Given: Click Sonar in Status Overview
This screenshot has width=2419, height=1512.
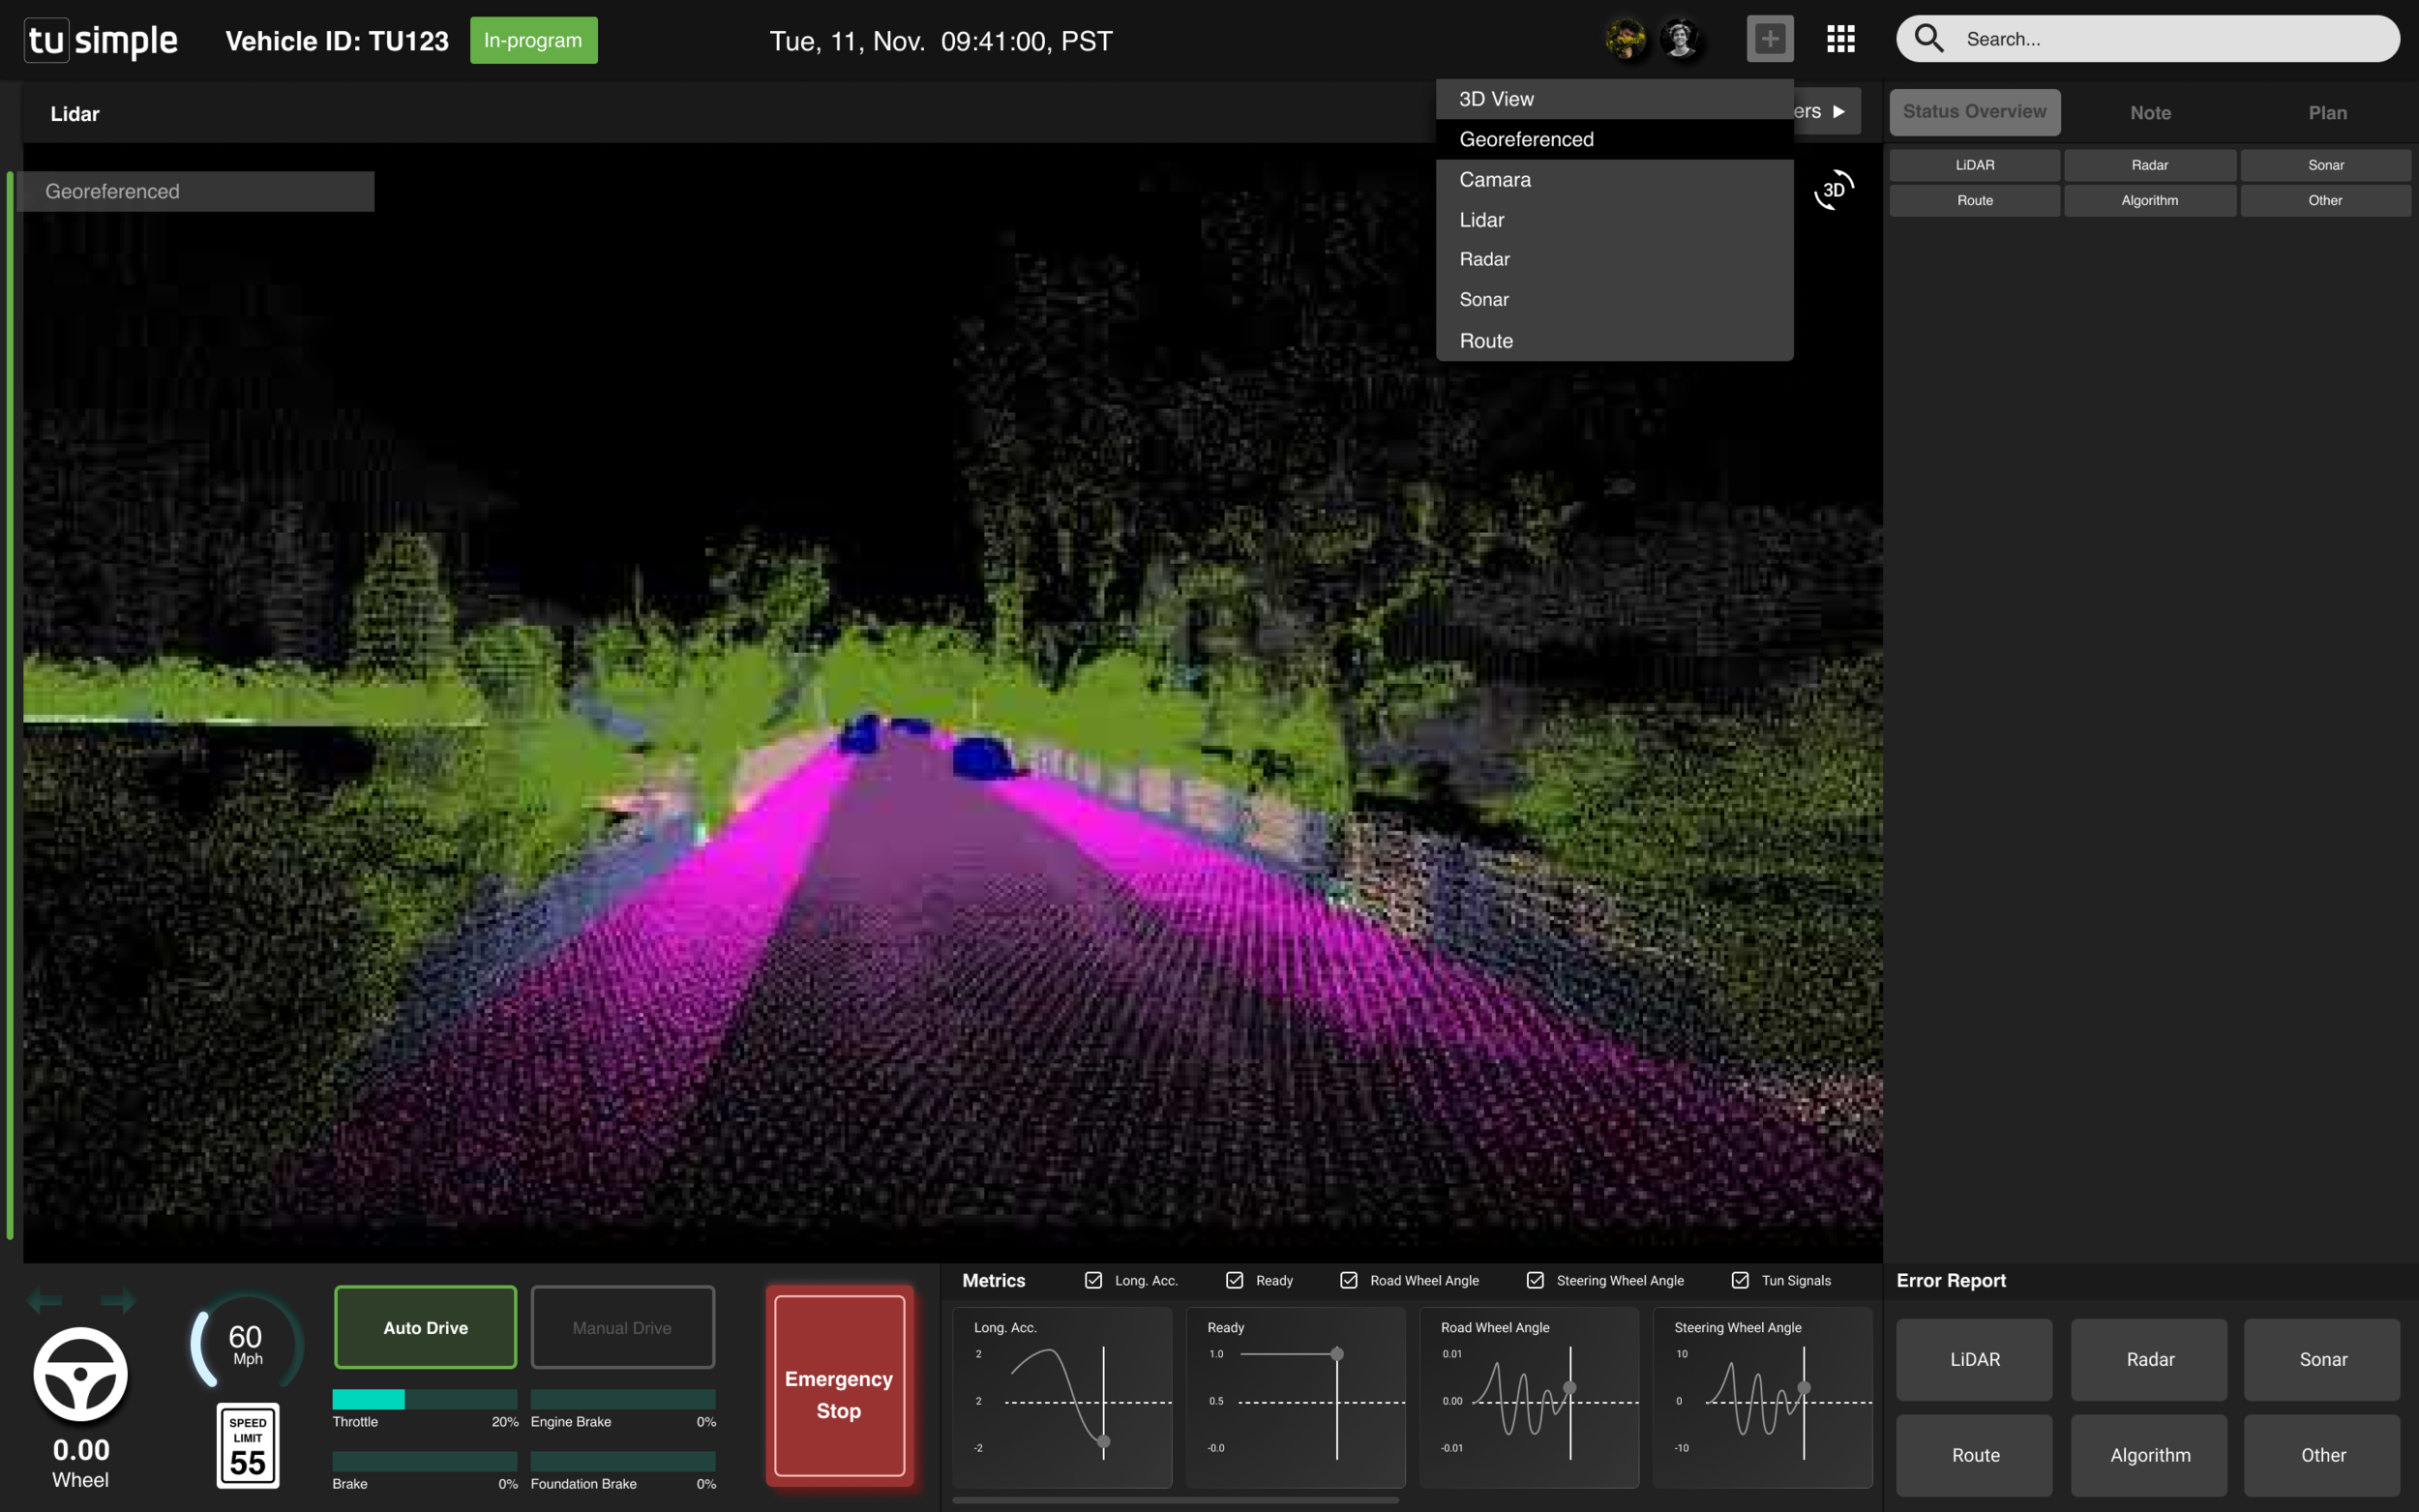Looking at the screenshot, I should pyautogui.click(x=2325, y=165).
